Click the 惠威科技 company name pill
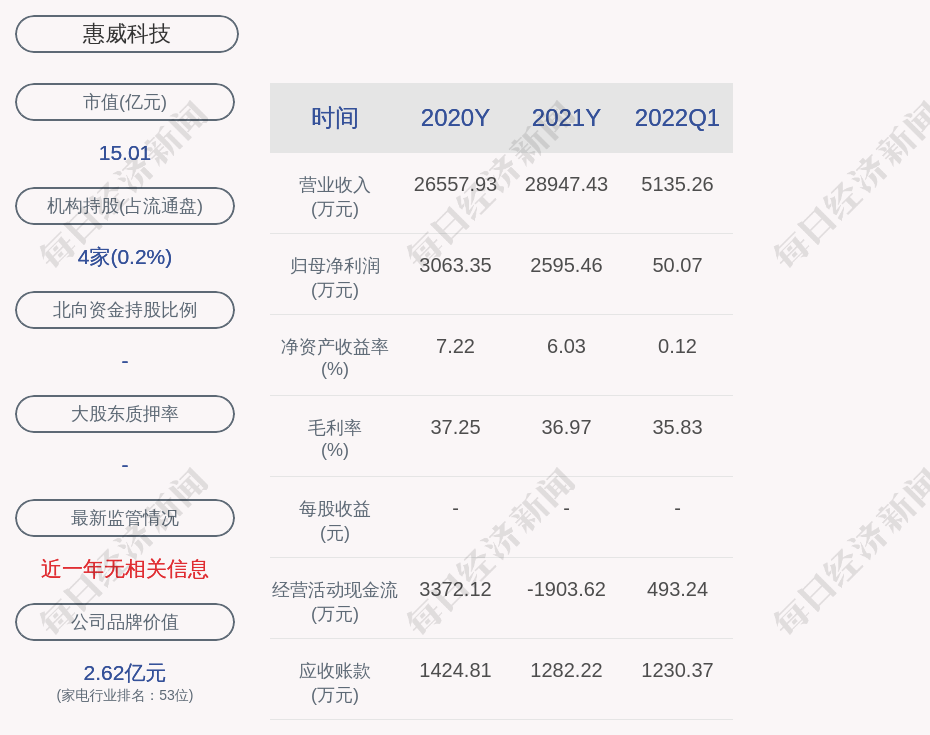The image size is (930, 735). [126, 34]
